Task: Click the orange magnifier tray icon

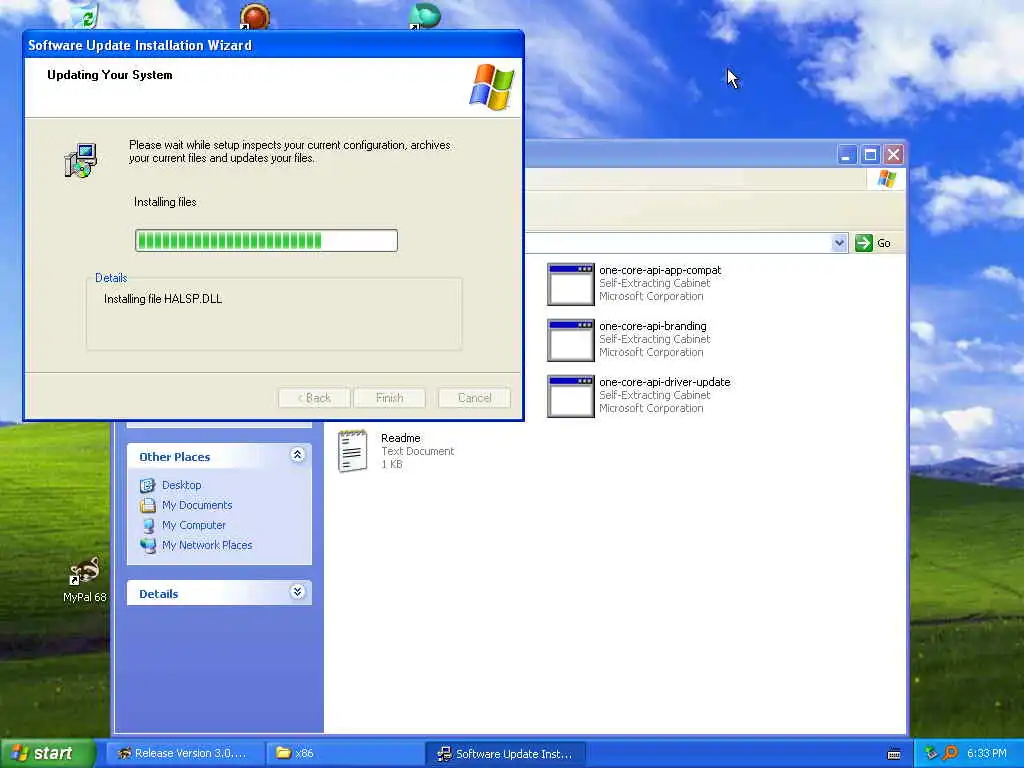Action: point(950,754)
